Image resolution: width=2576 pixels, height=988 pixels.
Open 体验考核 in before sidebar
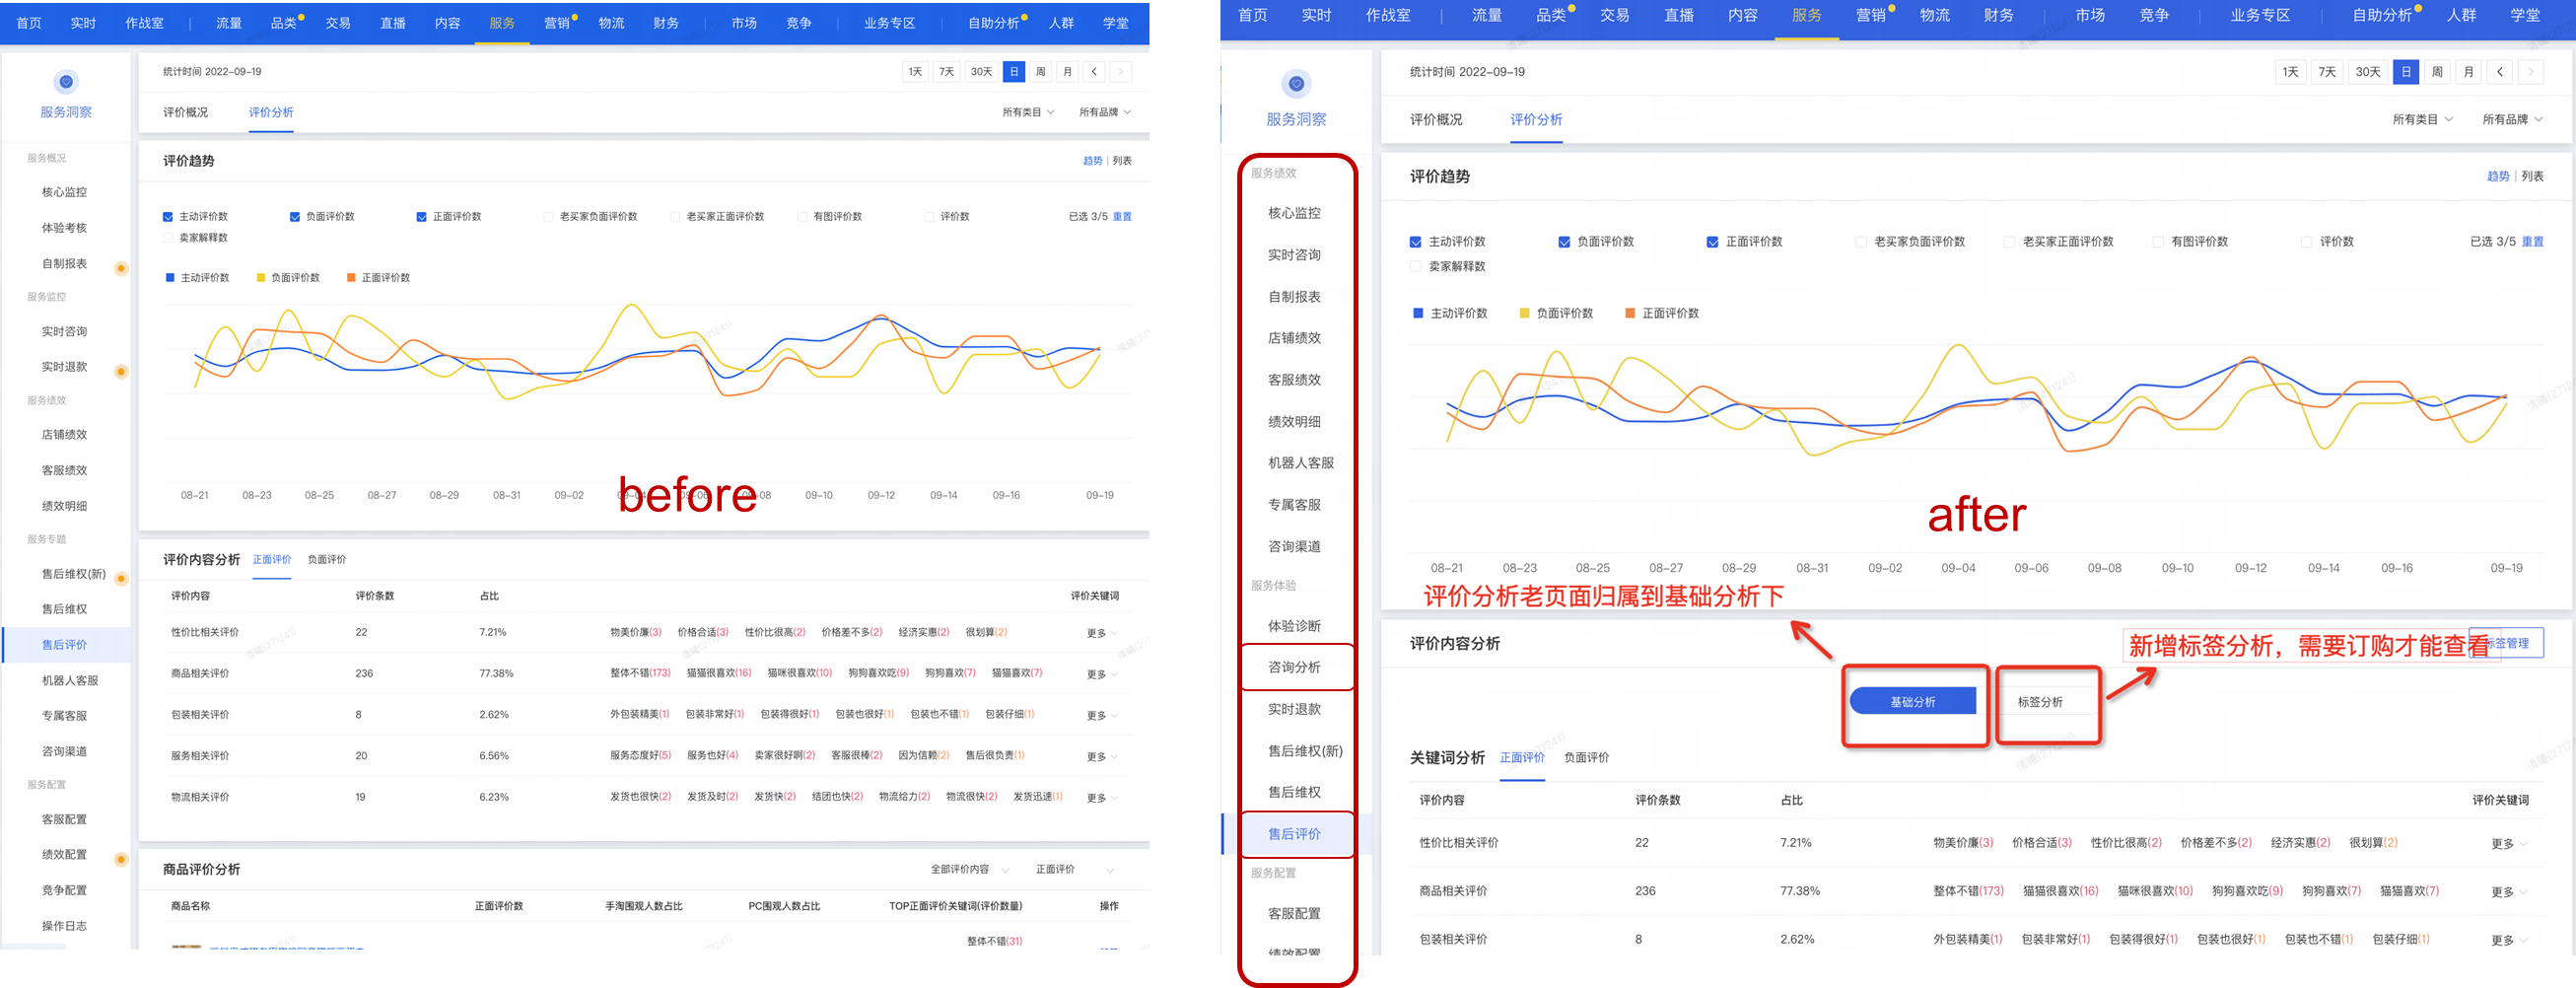pyautogui.click(x=64, y=229)
